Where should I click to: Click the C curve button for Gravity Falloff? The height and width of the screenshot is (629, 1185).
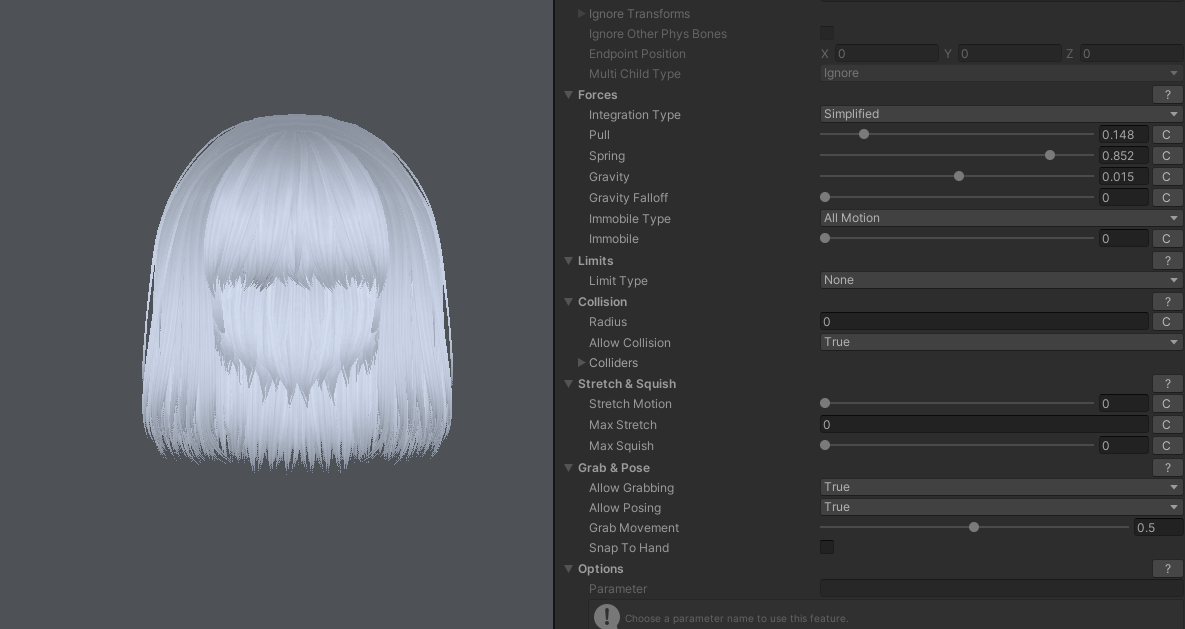[x=1166, y=197]
